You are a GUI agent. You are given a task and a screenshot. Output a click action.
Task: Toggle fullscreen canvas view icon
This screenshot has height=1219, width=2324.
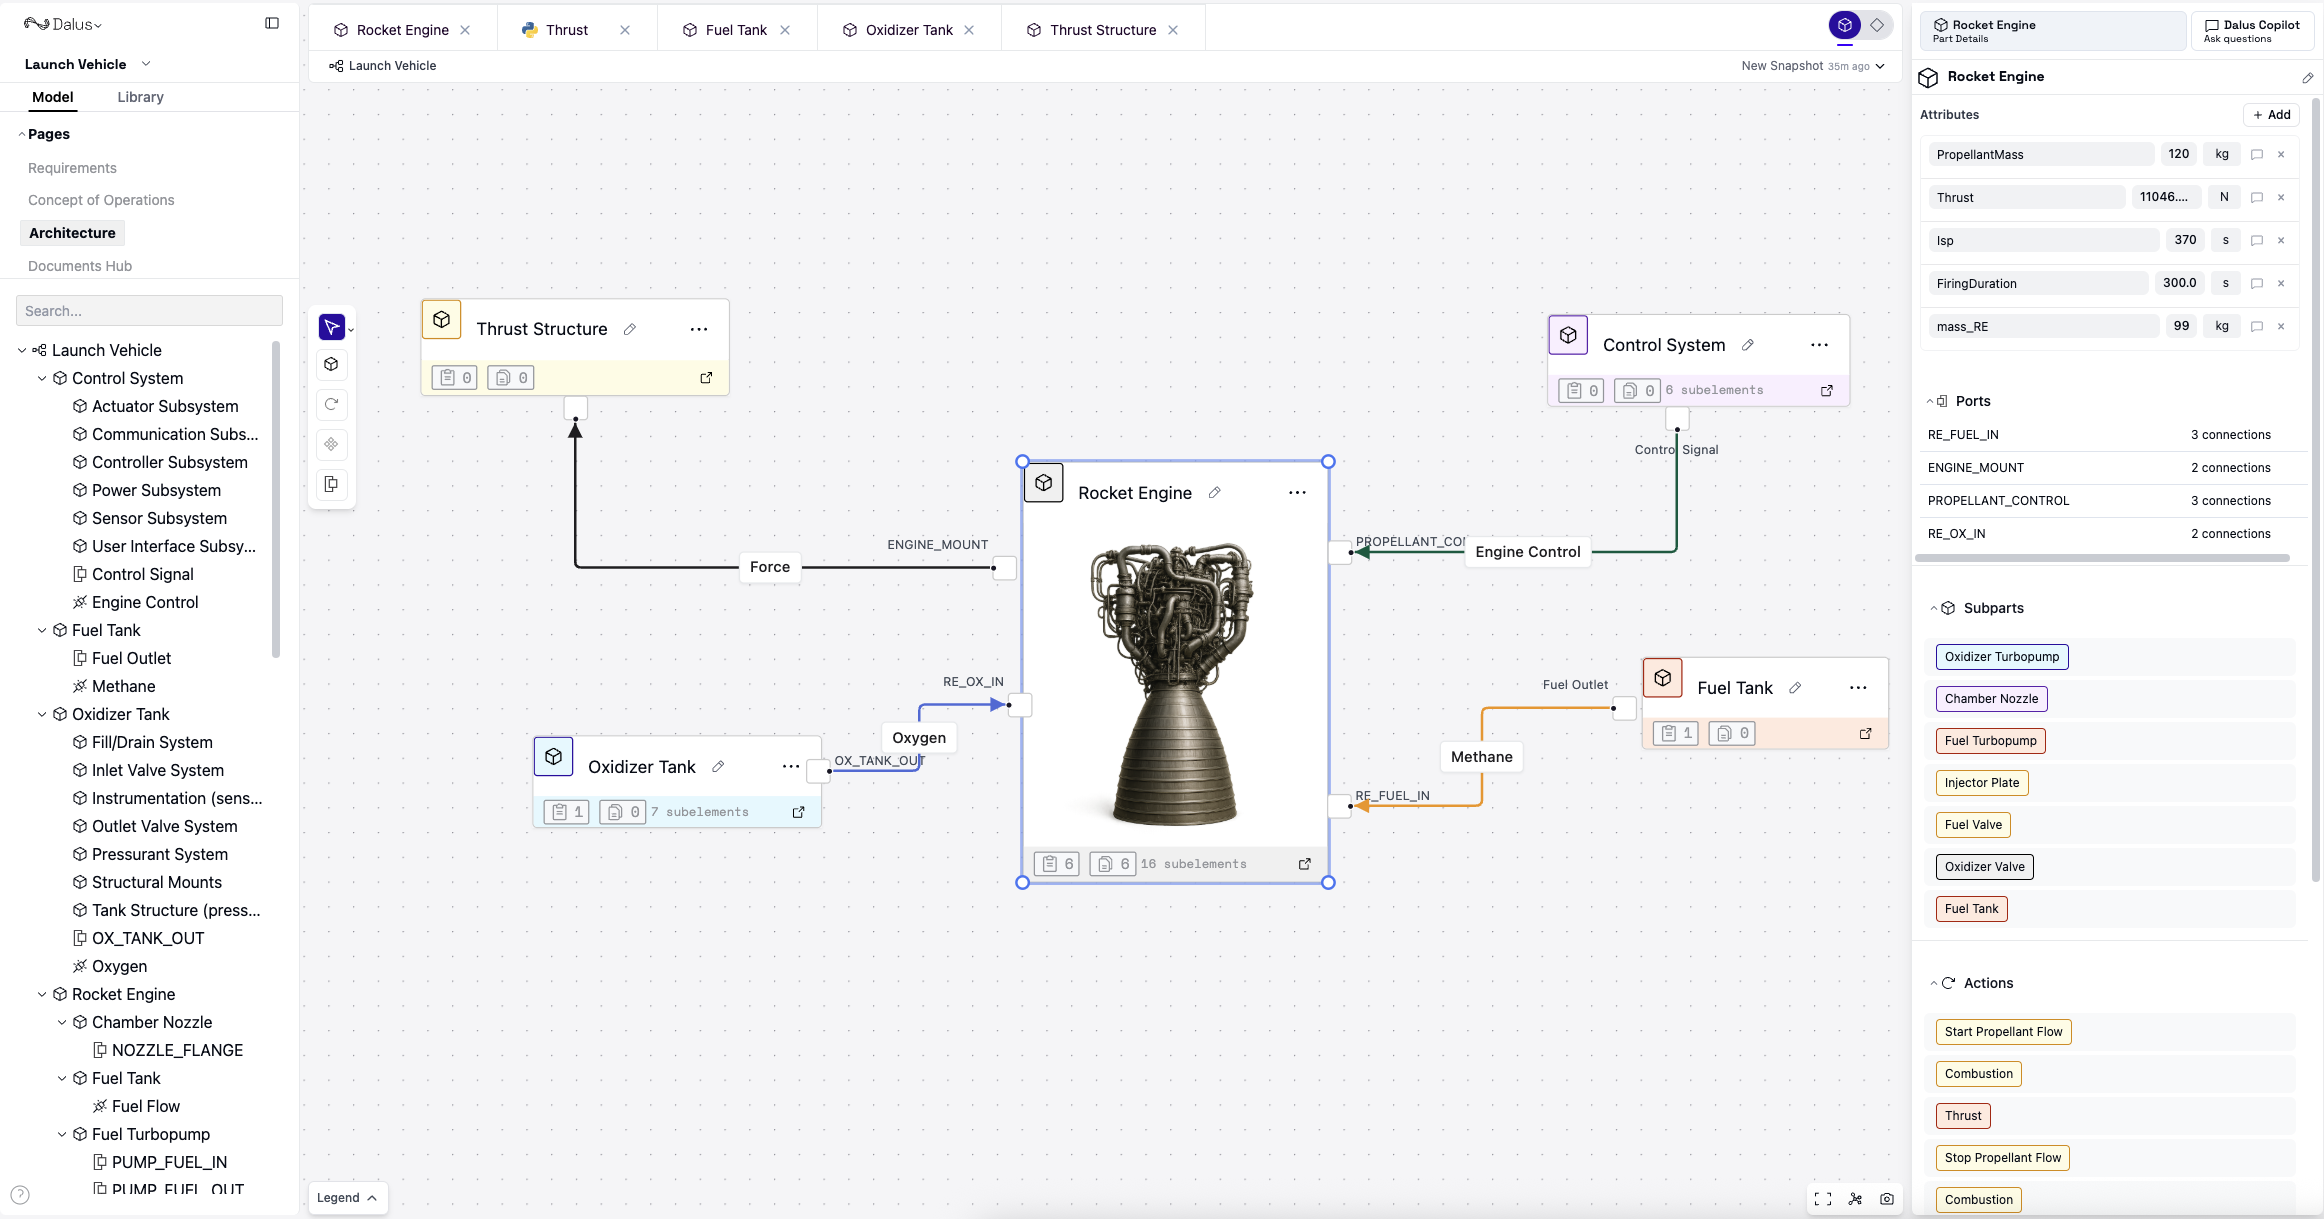pyautogui.click(x=1822, y=1198)
